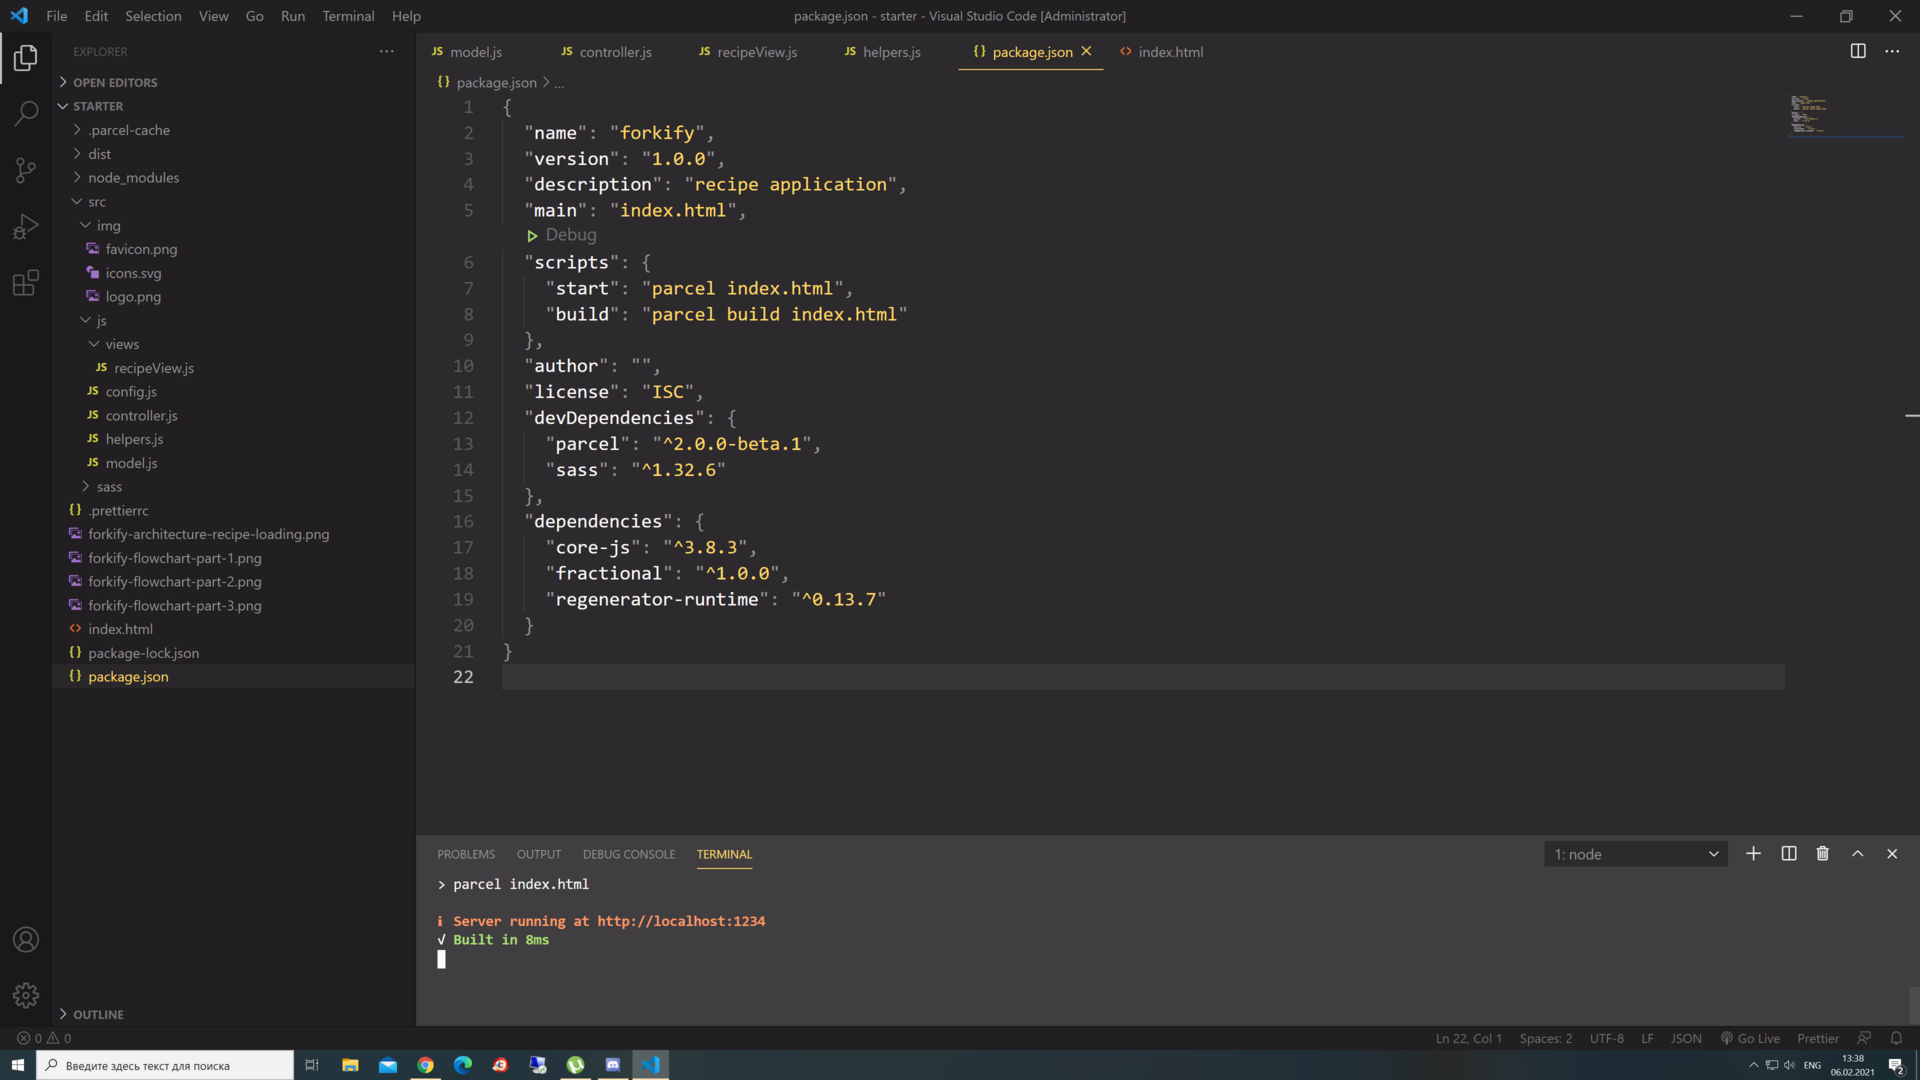The height and width of the screenshot is (1080, 1920).
Task: Create a new terminal with plus icon
Action: coord(1753,854)
